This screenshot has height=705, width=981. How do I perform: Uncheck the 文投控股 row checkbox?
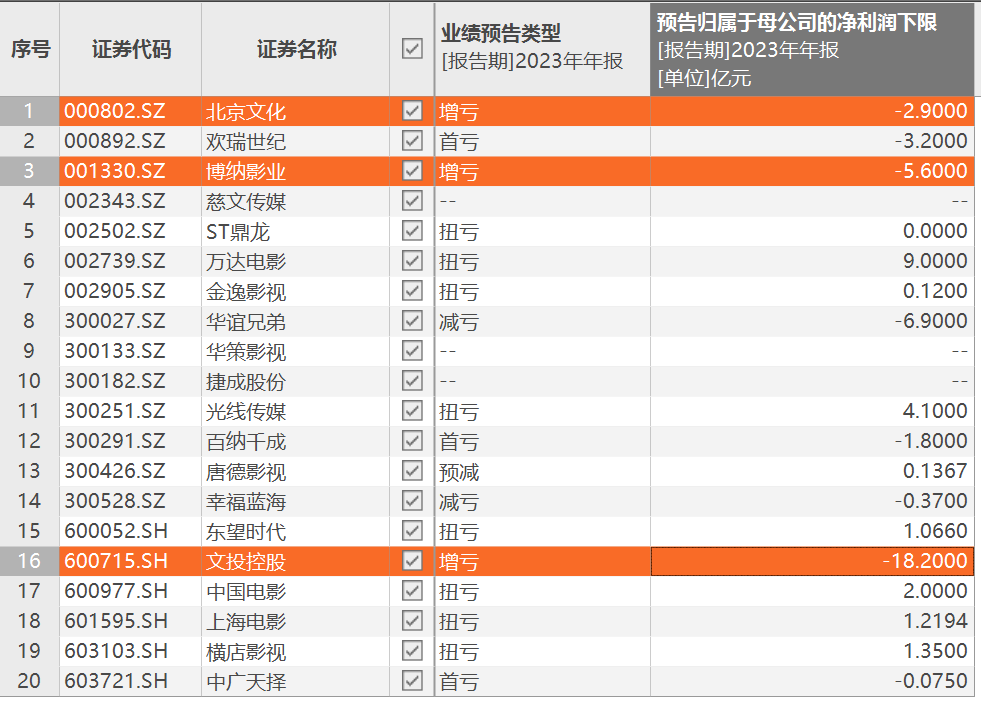coord(412,561)
